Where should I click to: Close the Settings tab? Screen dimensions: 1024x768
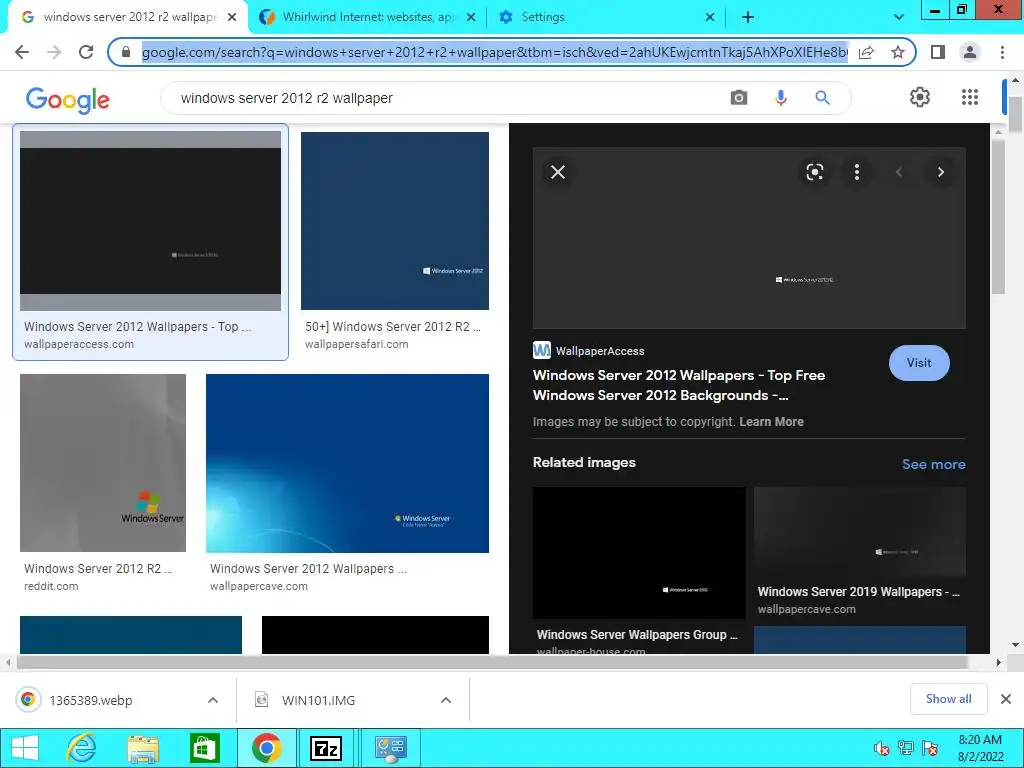coord(710,18)
